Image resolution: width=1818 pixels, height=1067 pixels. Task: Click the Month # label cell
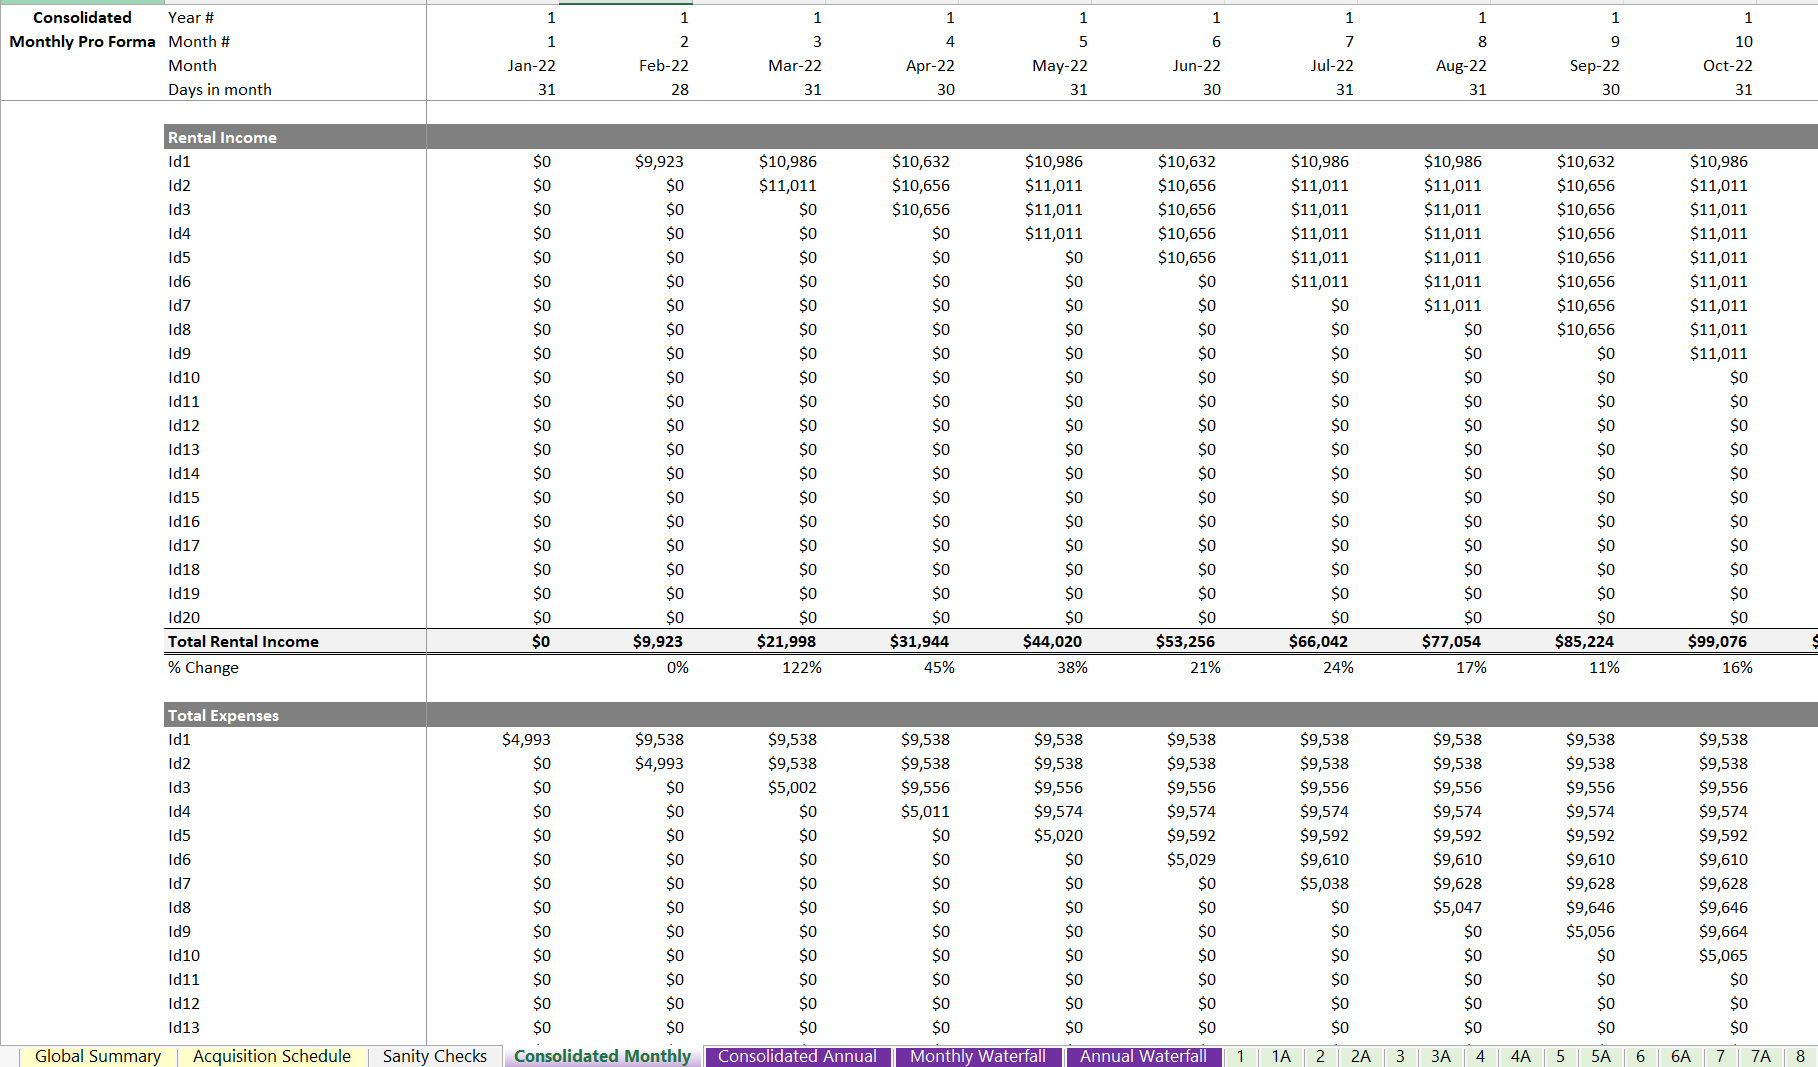pyautogui.click(x=199, y=42)
